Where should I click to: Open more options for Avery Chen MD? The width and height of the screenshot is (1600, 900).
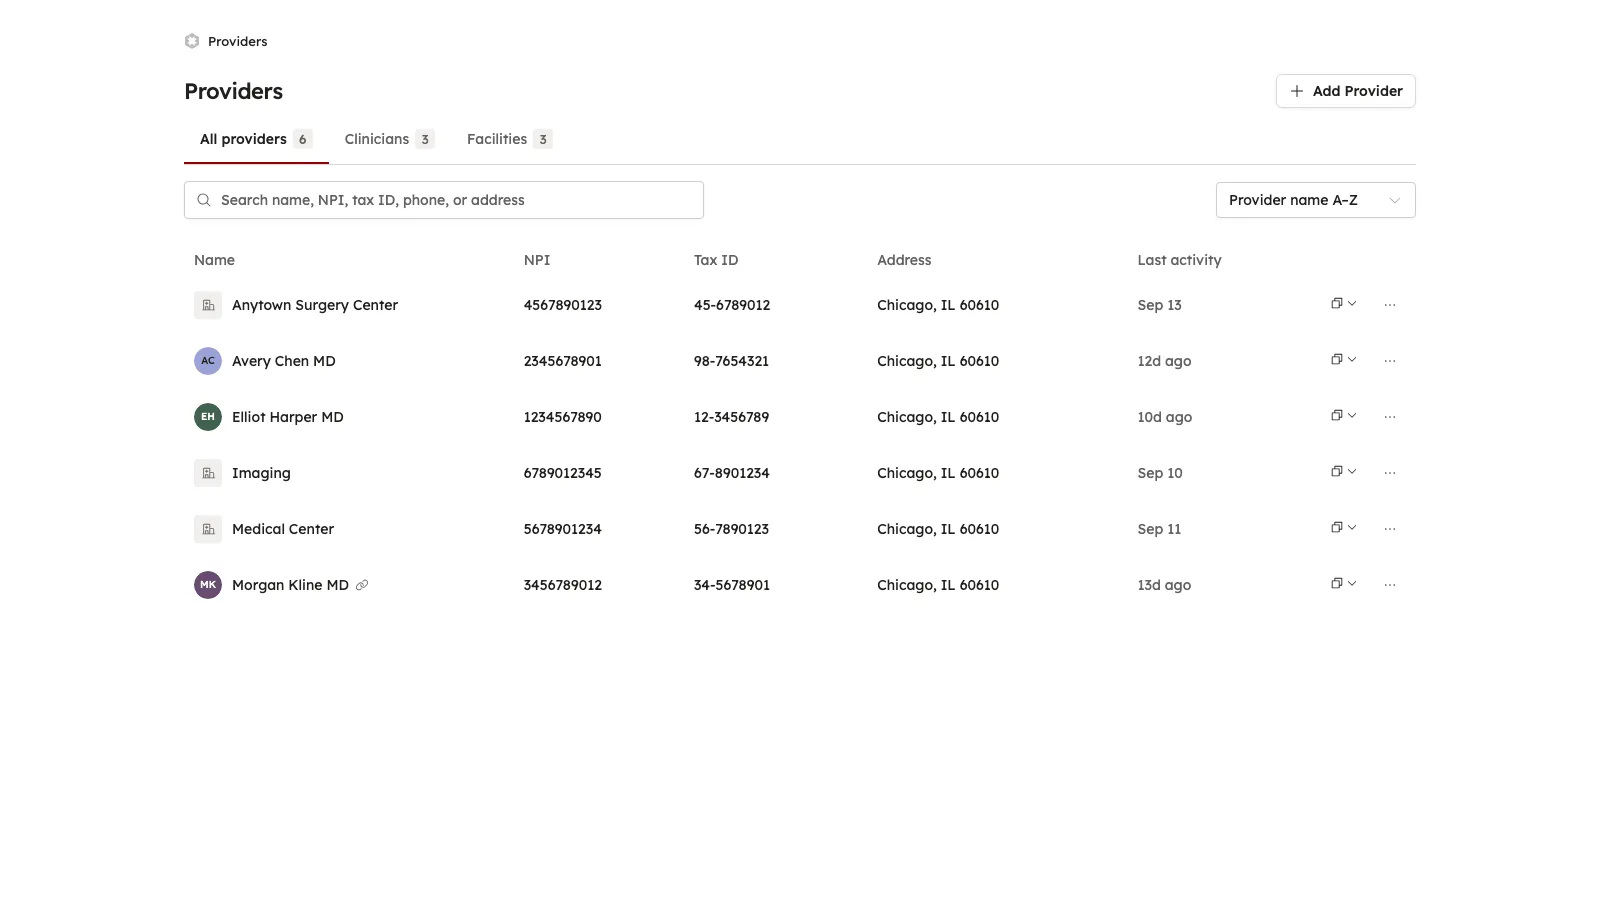point(1390,361)
